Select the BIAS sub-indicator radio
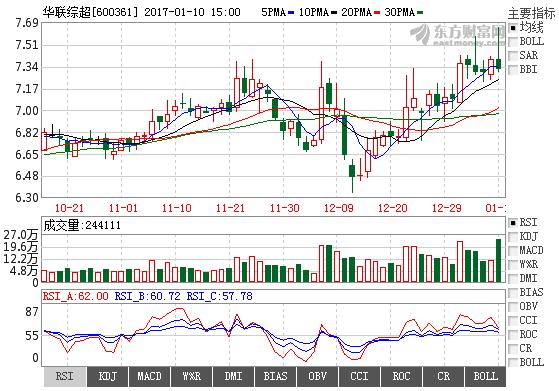Viewport: 559px width, 391px height. (513, 293)
